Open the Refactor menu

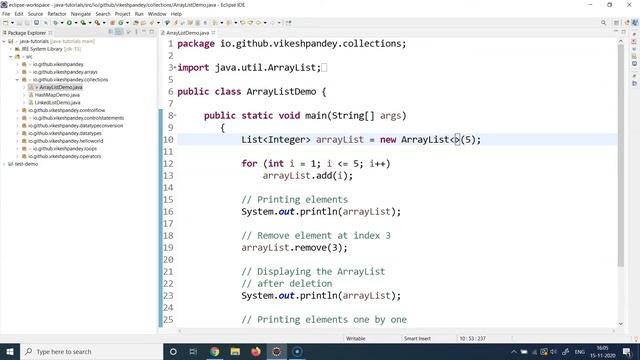pos(57,14)
